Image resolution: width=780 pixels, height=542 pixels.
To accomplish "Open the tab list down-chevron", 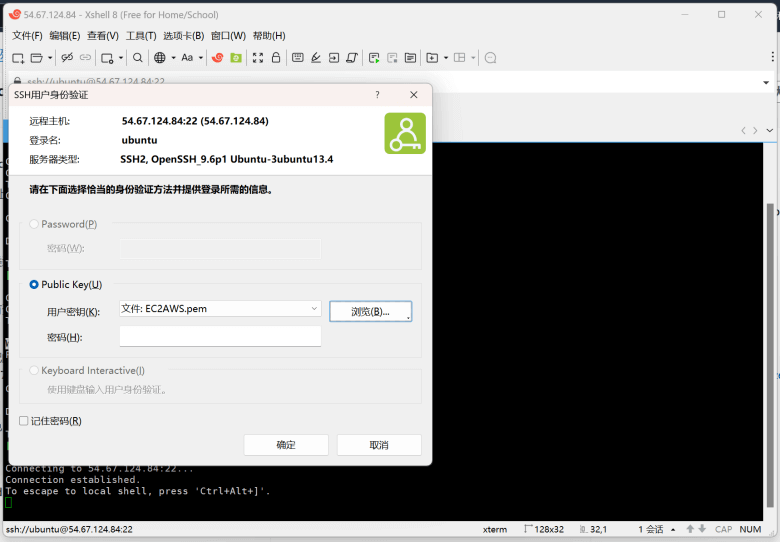I will tap(769, 130).
